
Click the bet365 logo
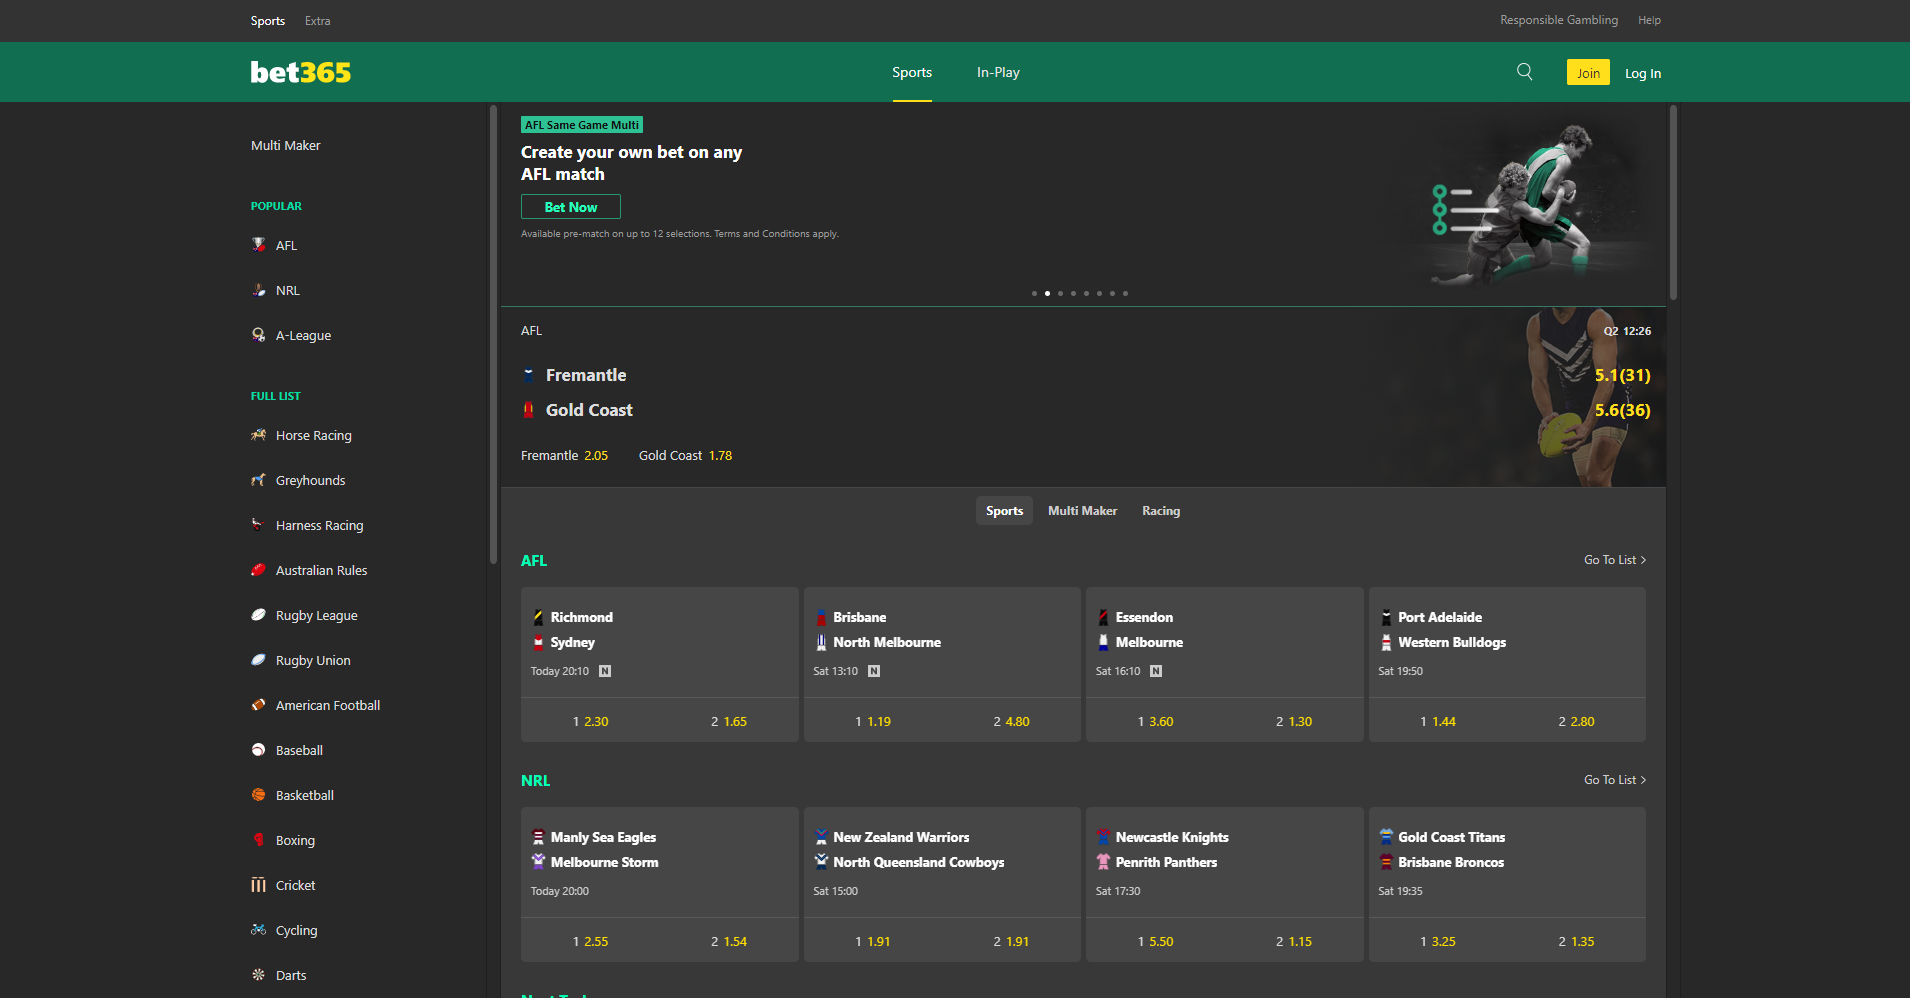point(301,72)
